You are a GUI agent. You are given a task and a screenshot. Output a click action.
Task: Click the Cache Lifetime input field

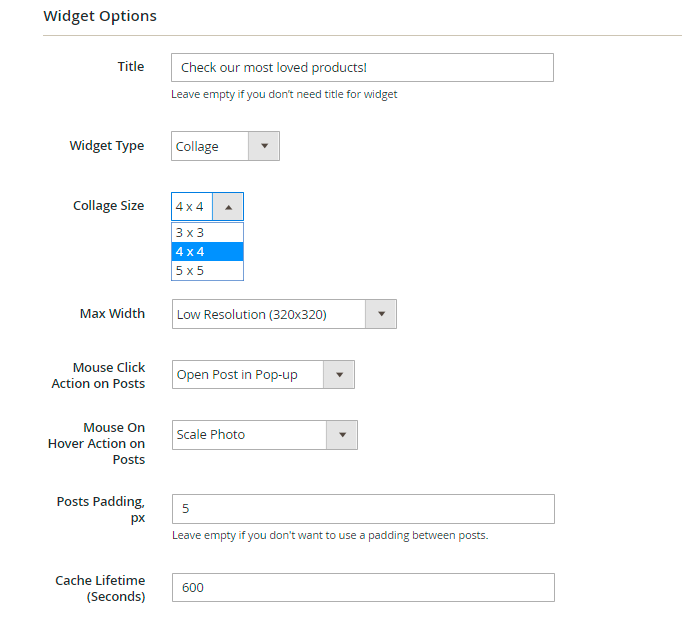click(x=362, y=587)
